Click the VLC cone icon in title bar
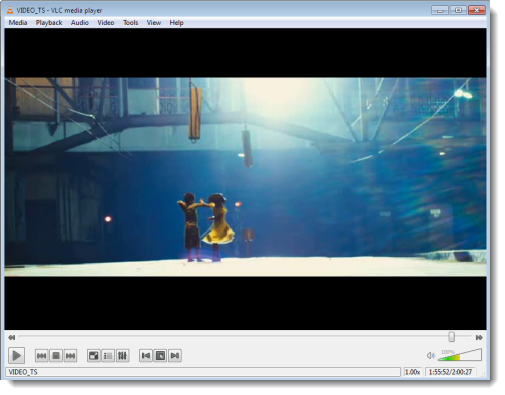The height and width of the screenshot is (395, 505). tap(10, 10)
